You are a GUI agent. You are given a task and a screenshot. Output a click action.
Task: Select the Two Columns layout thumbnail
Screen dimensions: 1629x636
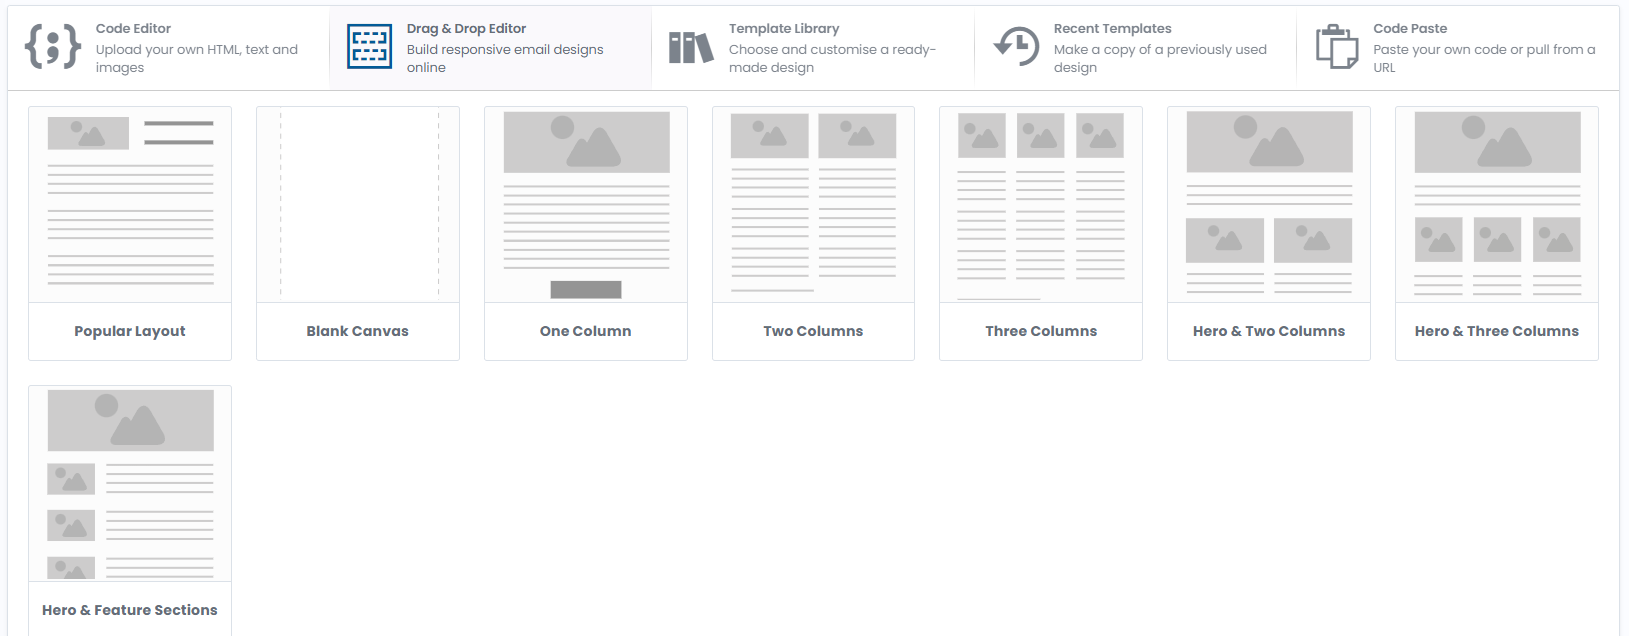813,205
